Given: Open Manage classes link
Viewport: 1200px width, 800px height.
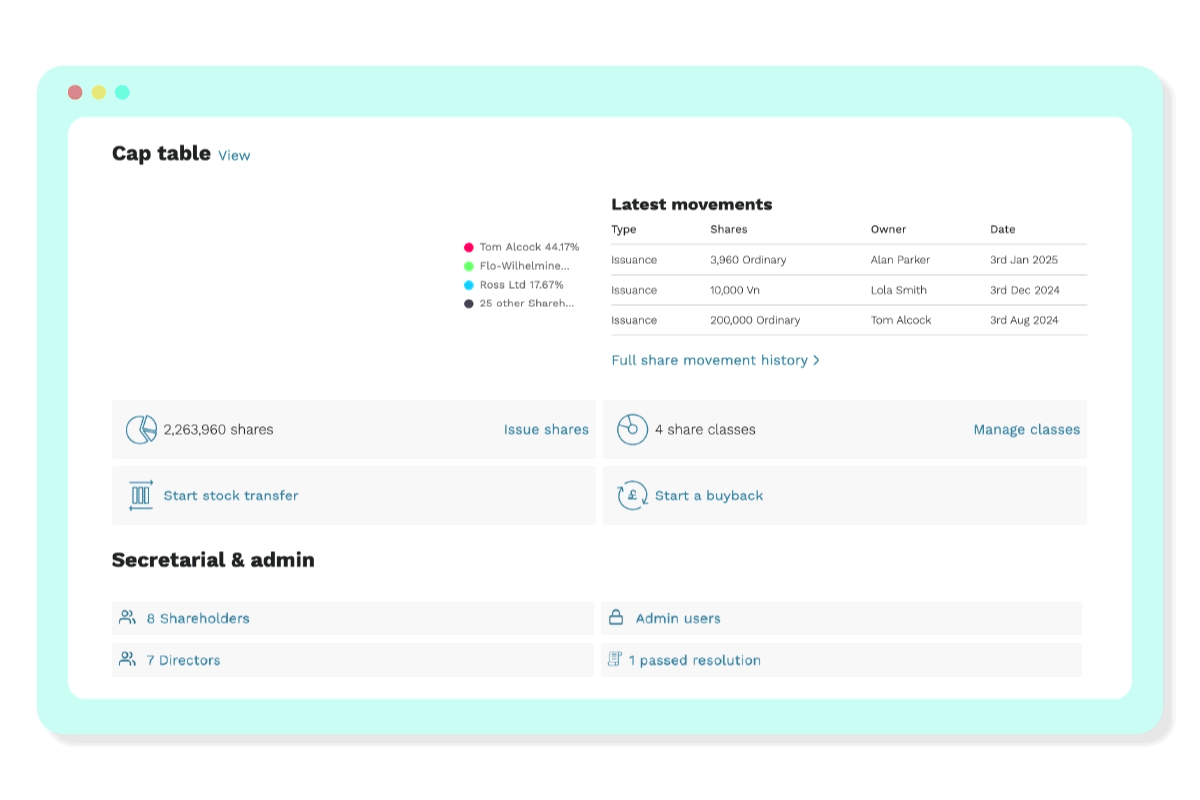Looking at the screenshot, I should pos(1027,429).
